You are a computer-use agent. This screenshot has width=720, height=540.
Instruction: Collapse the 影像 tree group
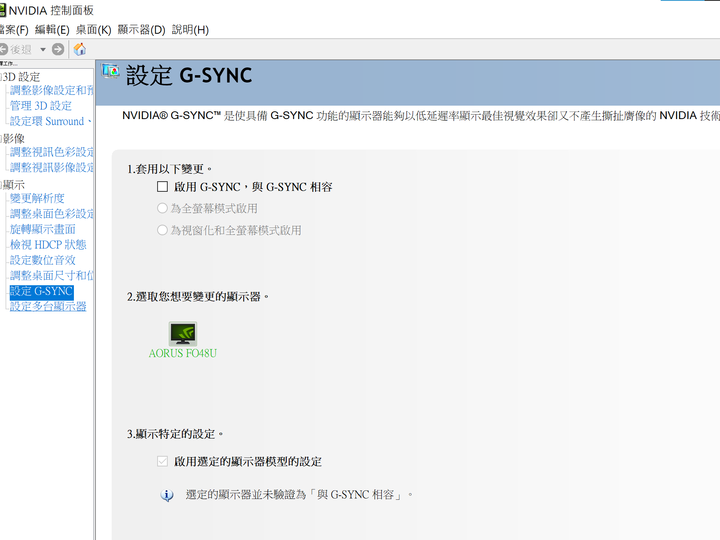[1, 138]
